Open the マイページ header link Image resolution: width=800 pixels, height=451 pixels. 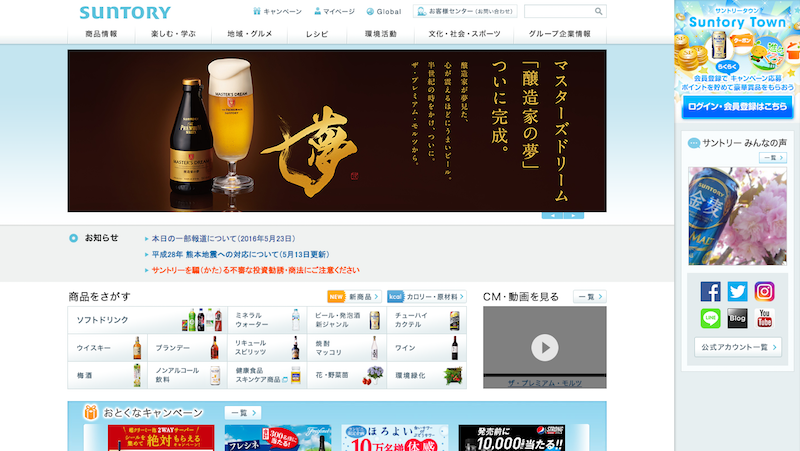tap(334, 11)
